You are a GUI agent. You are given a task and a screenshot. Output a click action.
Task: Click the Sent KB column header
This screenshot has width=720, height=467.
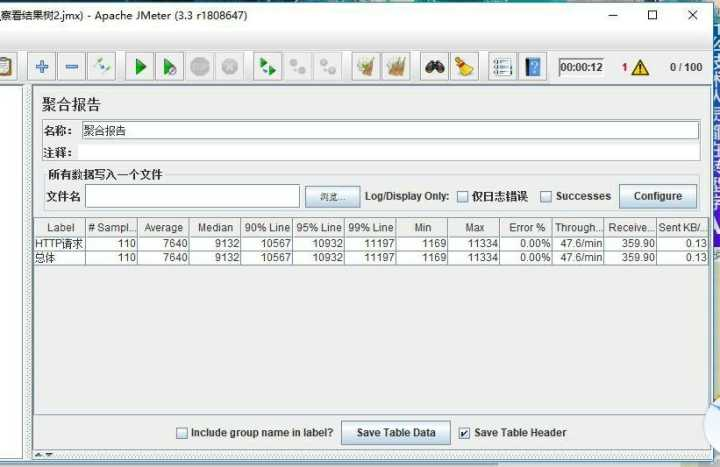pyautogui.click(x=682, y=227)
